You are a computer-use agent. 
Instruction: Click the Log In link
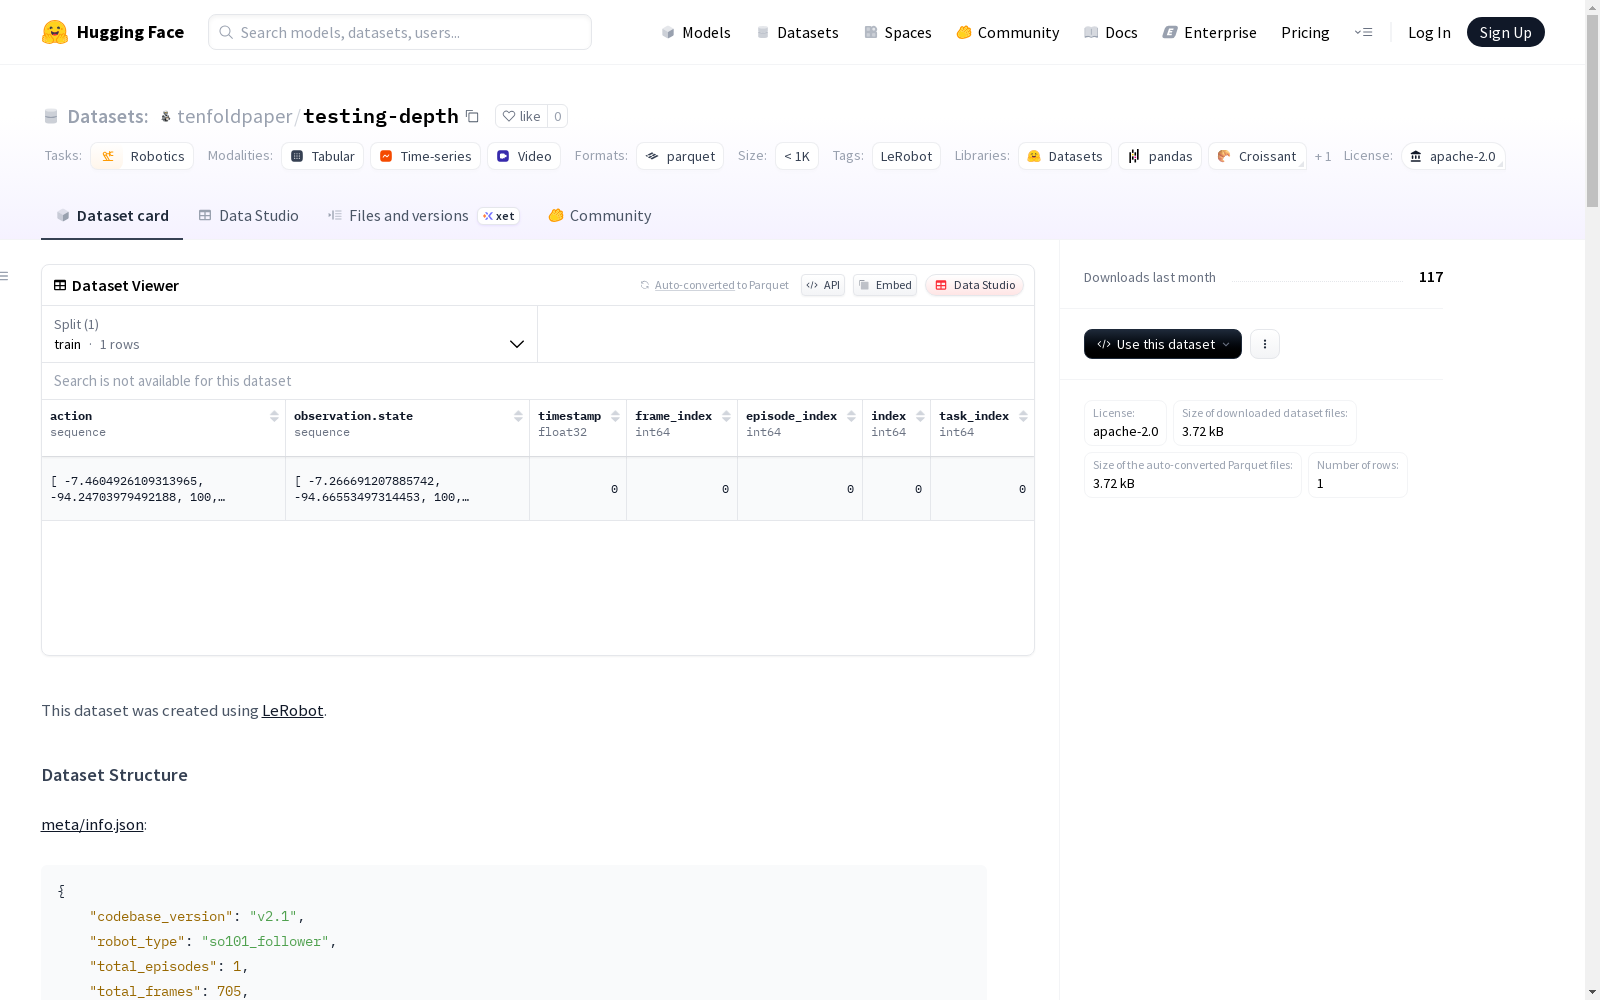pyautogui.click(x=1429, y=32)
